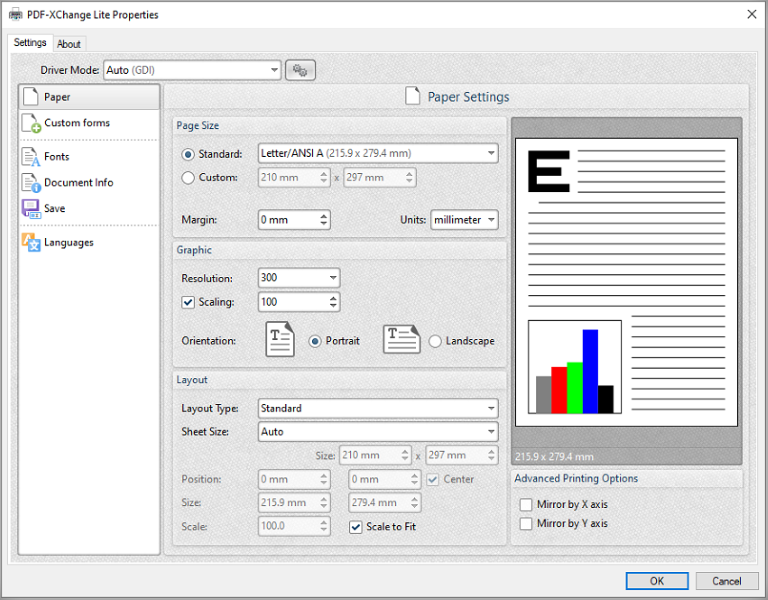This screenshot has height=600, width=768.
Task: Select Standard page size radio button
Action: pyautogui.click(x=188, y=154)
